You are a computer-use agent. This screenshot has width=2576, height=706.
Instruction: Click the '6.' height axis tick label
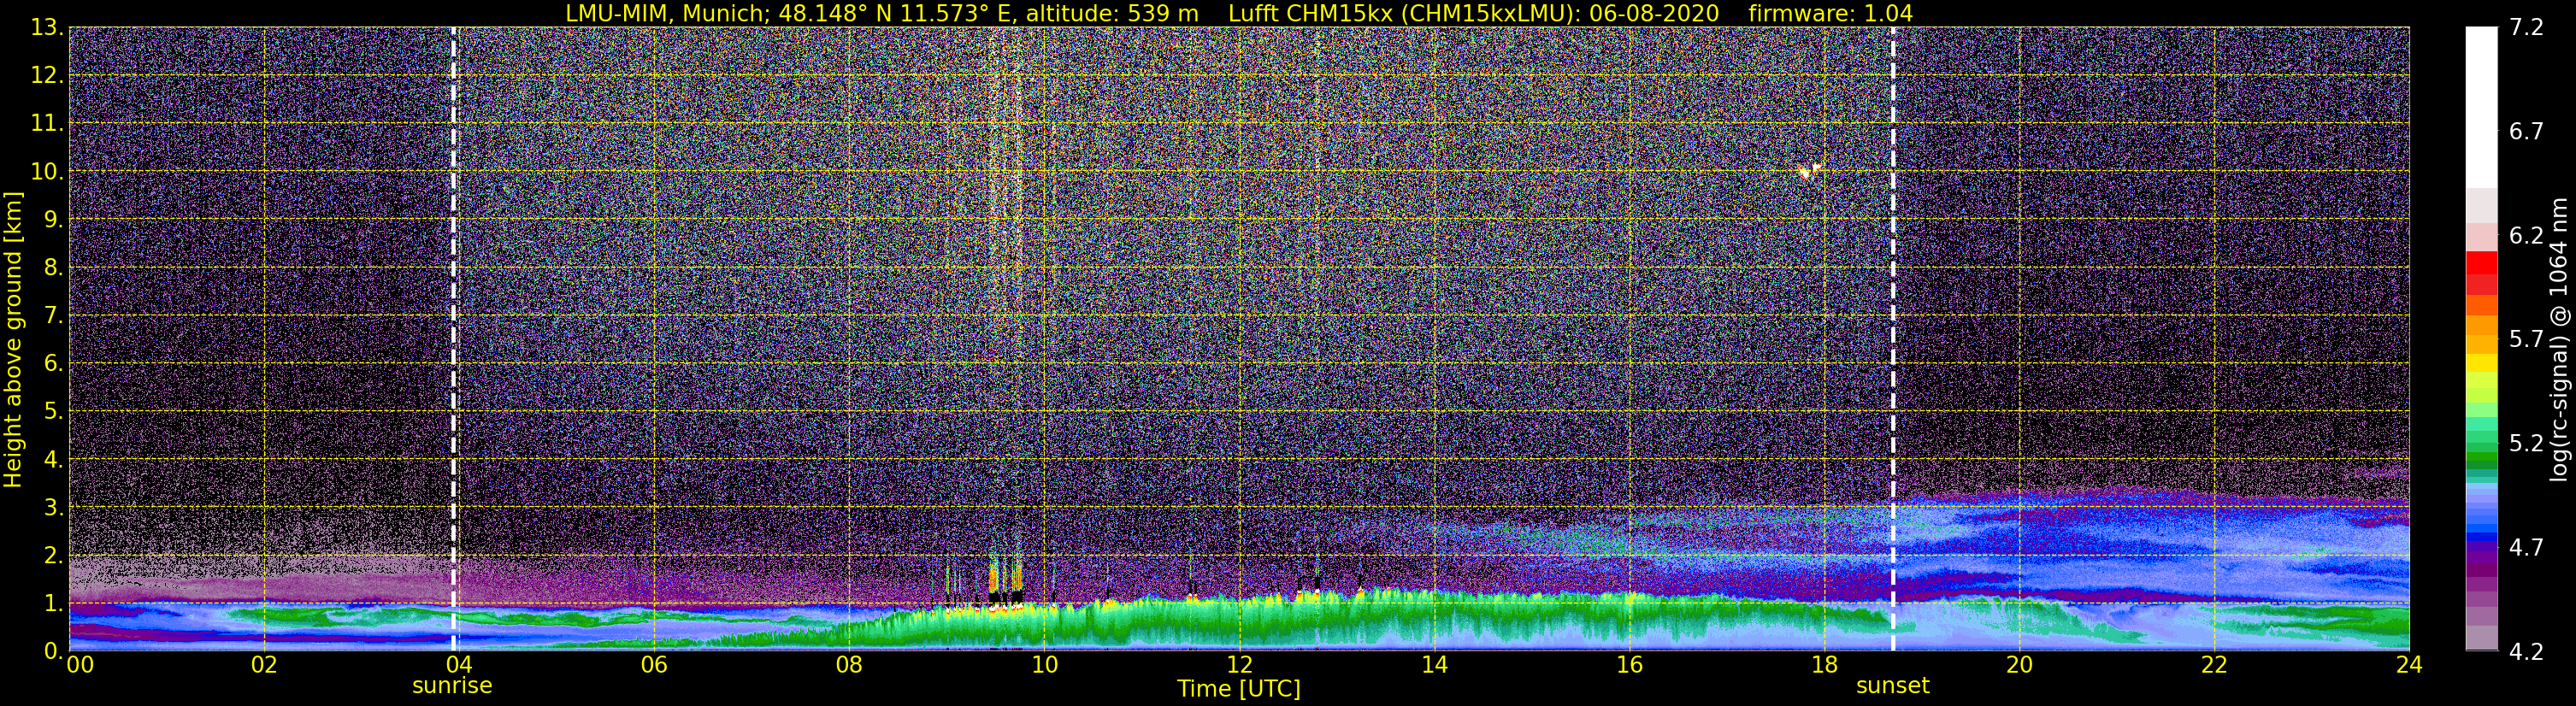tap(53, 363)
